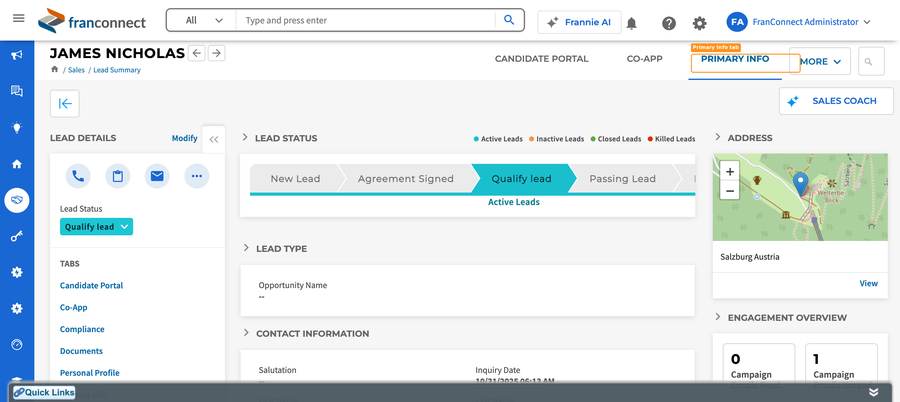Go to previous lead arrow
The image size is (900, 402).
(x=197, y=53)
